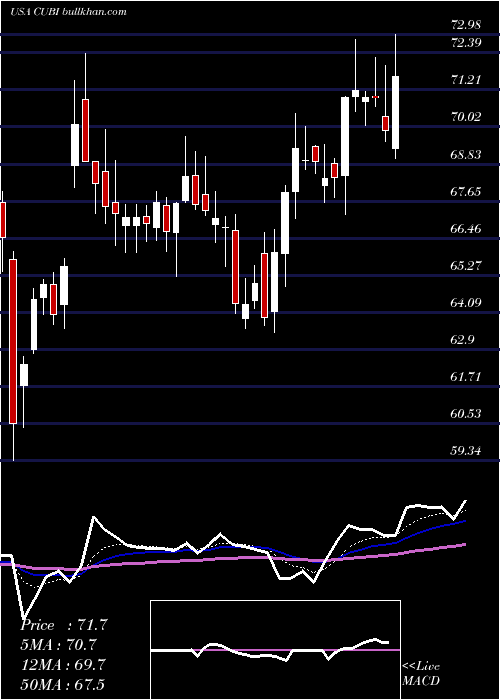Click the 70.02 price axis label

click(x=466, y=117)
